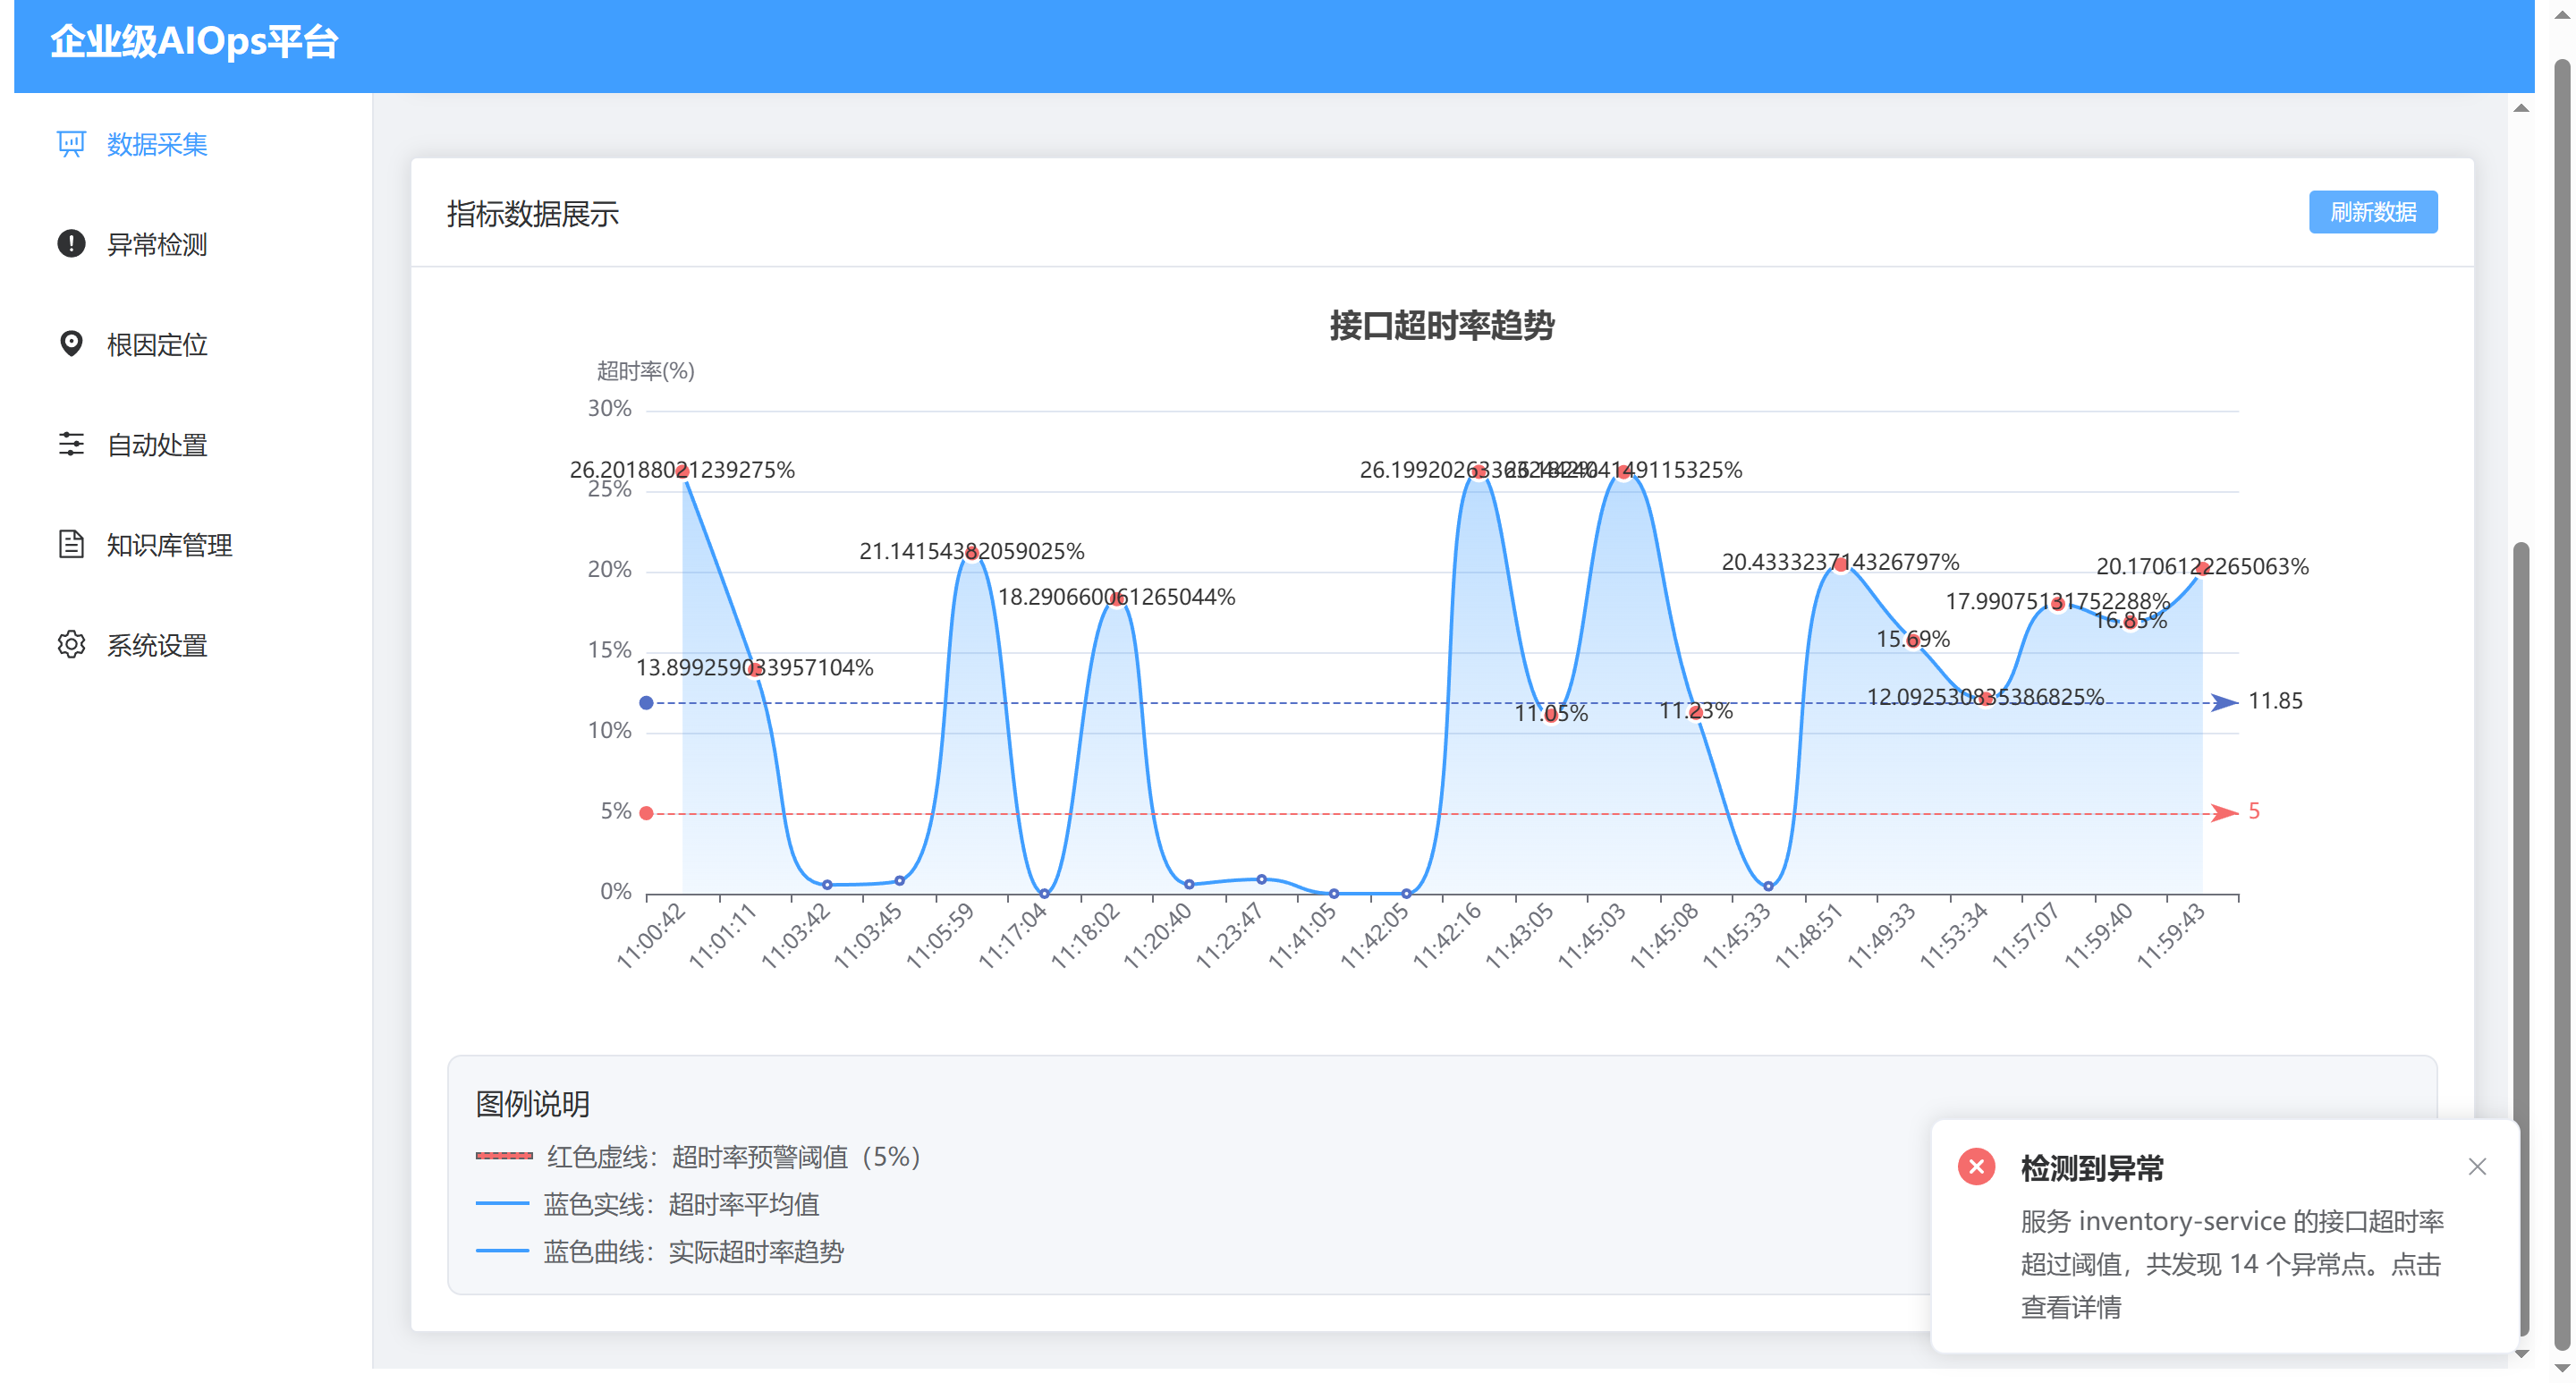Click the 自动处置 sliders icon
Image resolution: width=2576 pixels, height=1383 pixels.
tap(71, 444)
